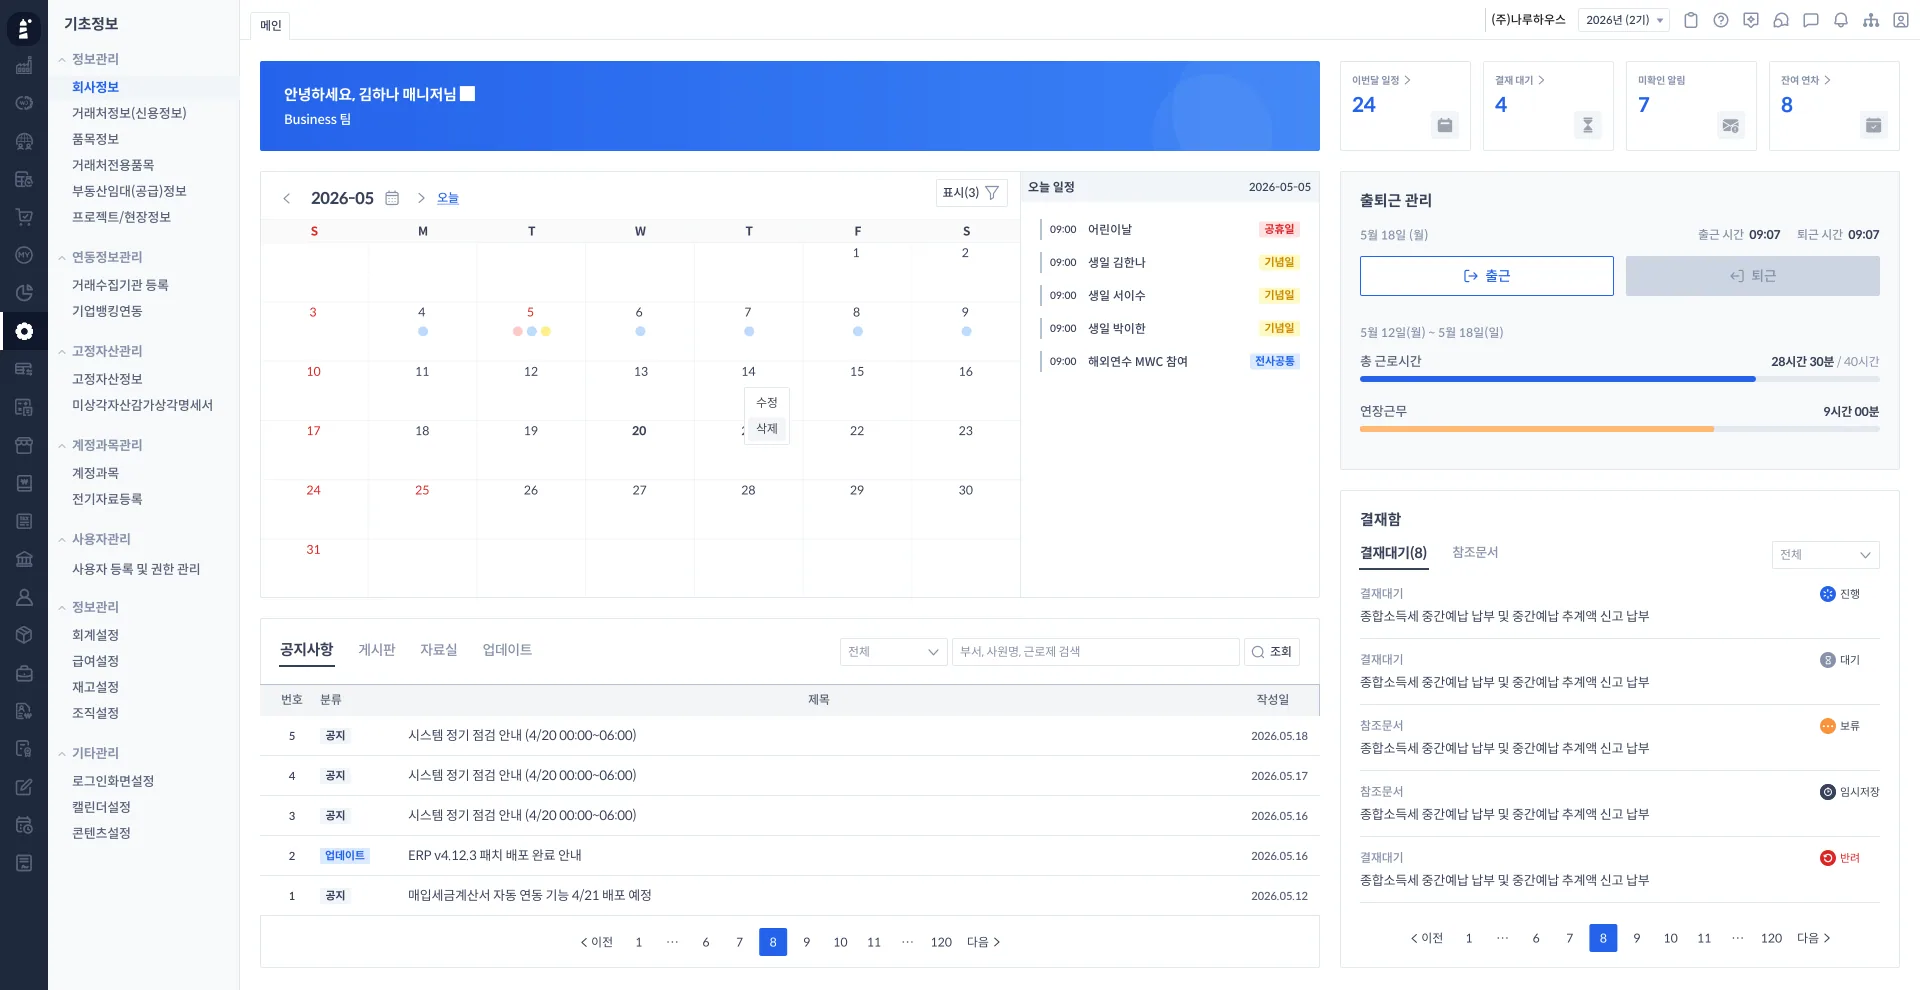1920x990 pixels.
Task: Click the 출근 clock-in button
Action: tap(1487, 276)
